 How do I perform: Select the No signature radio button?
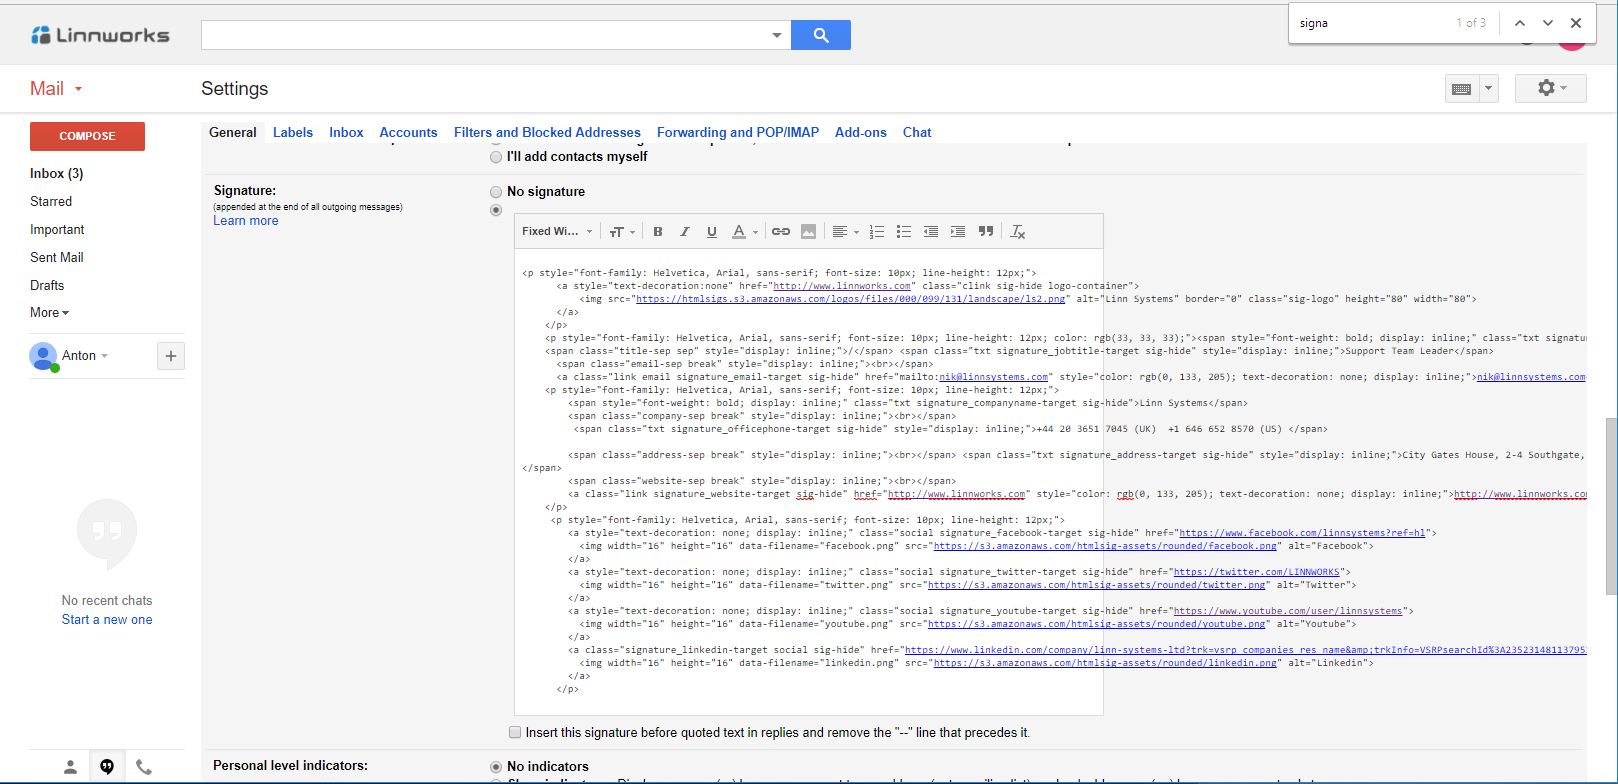pyautogui.click(x=496, y=192)
